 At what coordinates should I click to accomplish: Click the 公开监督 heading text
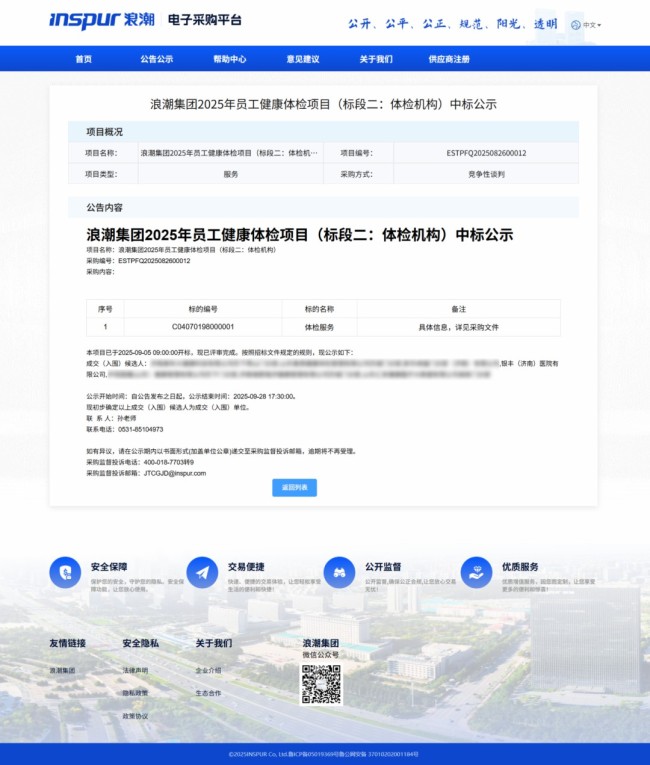[383, 567]
